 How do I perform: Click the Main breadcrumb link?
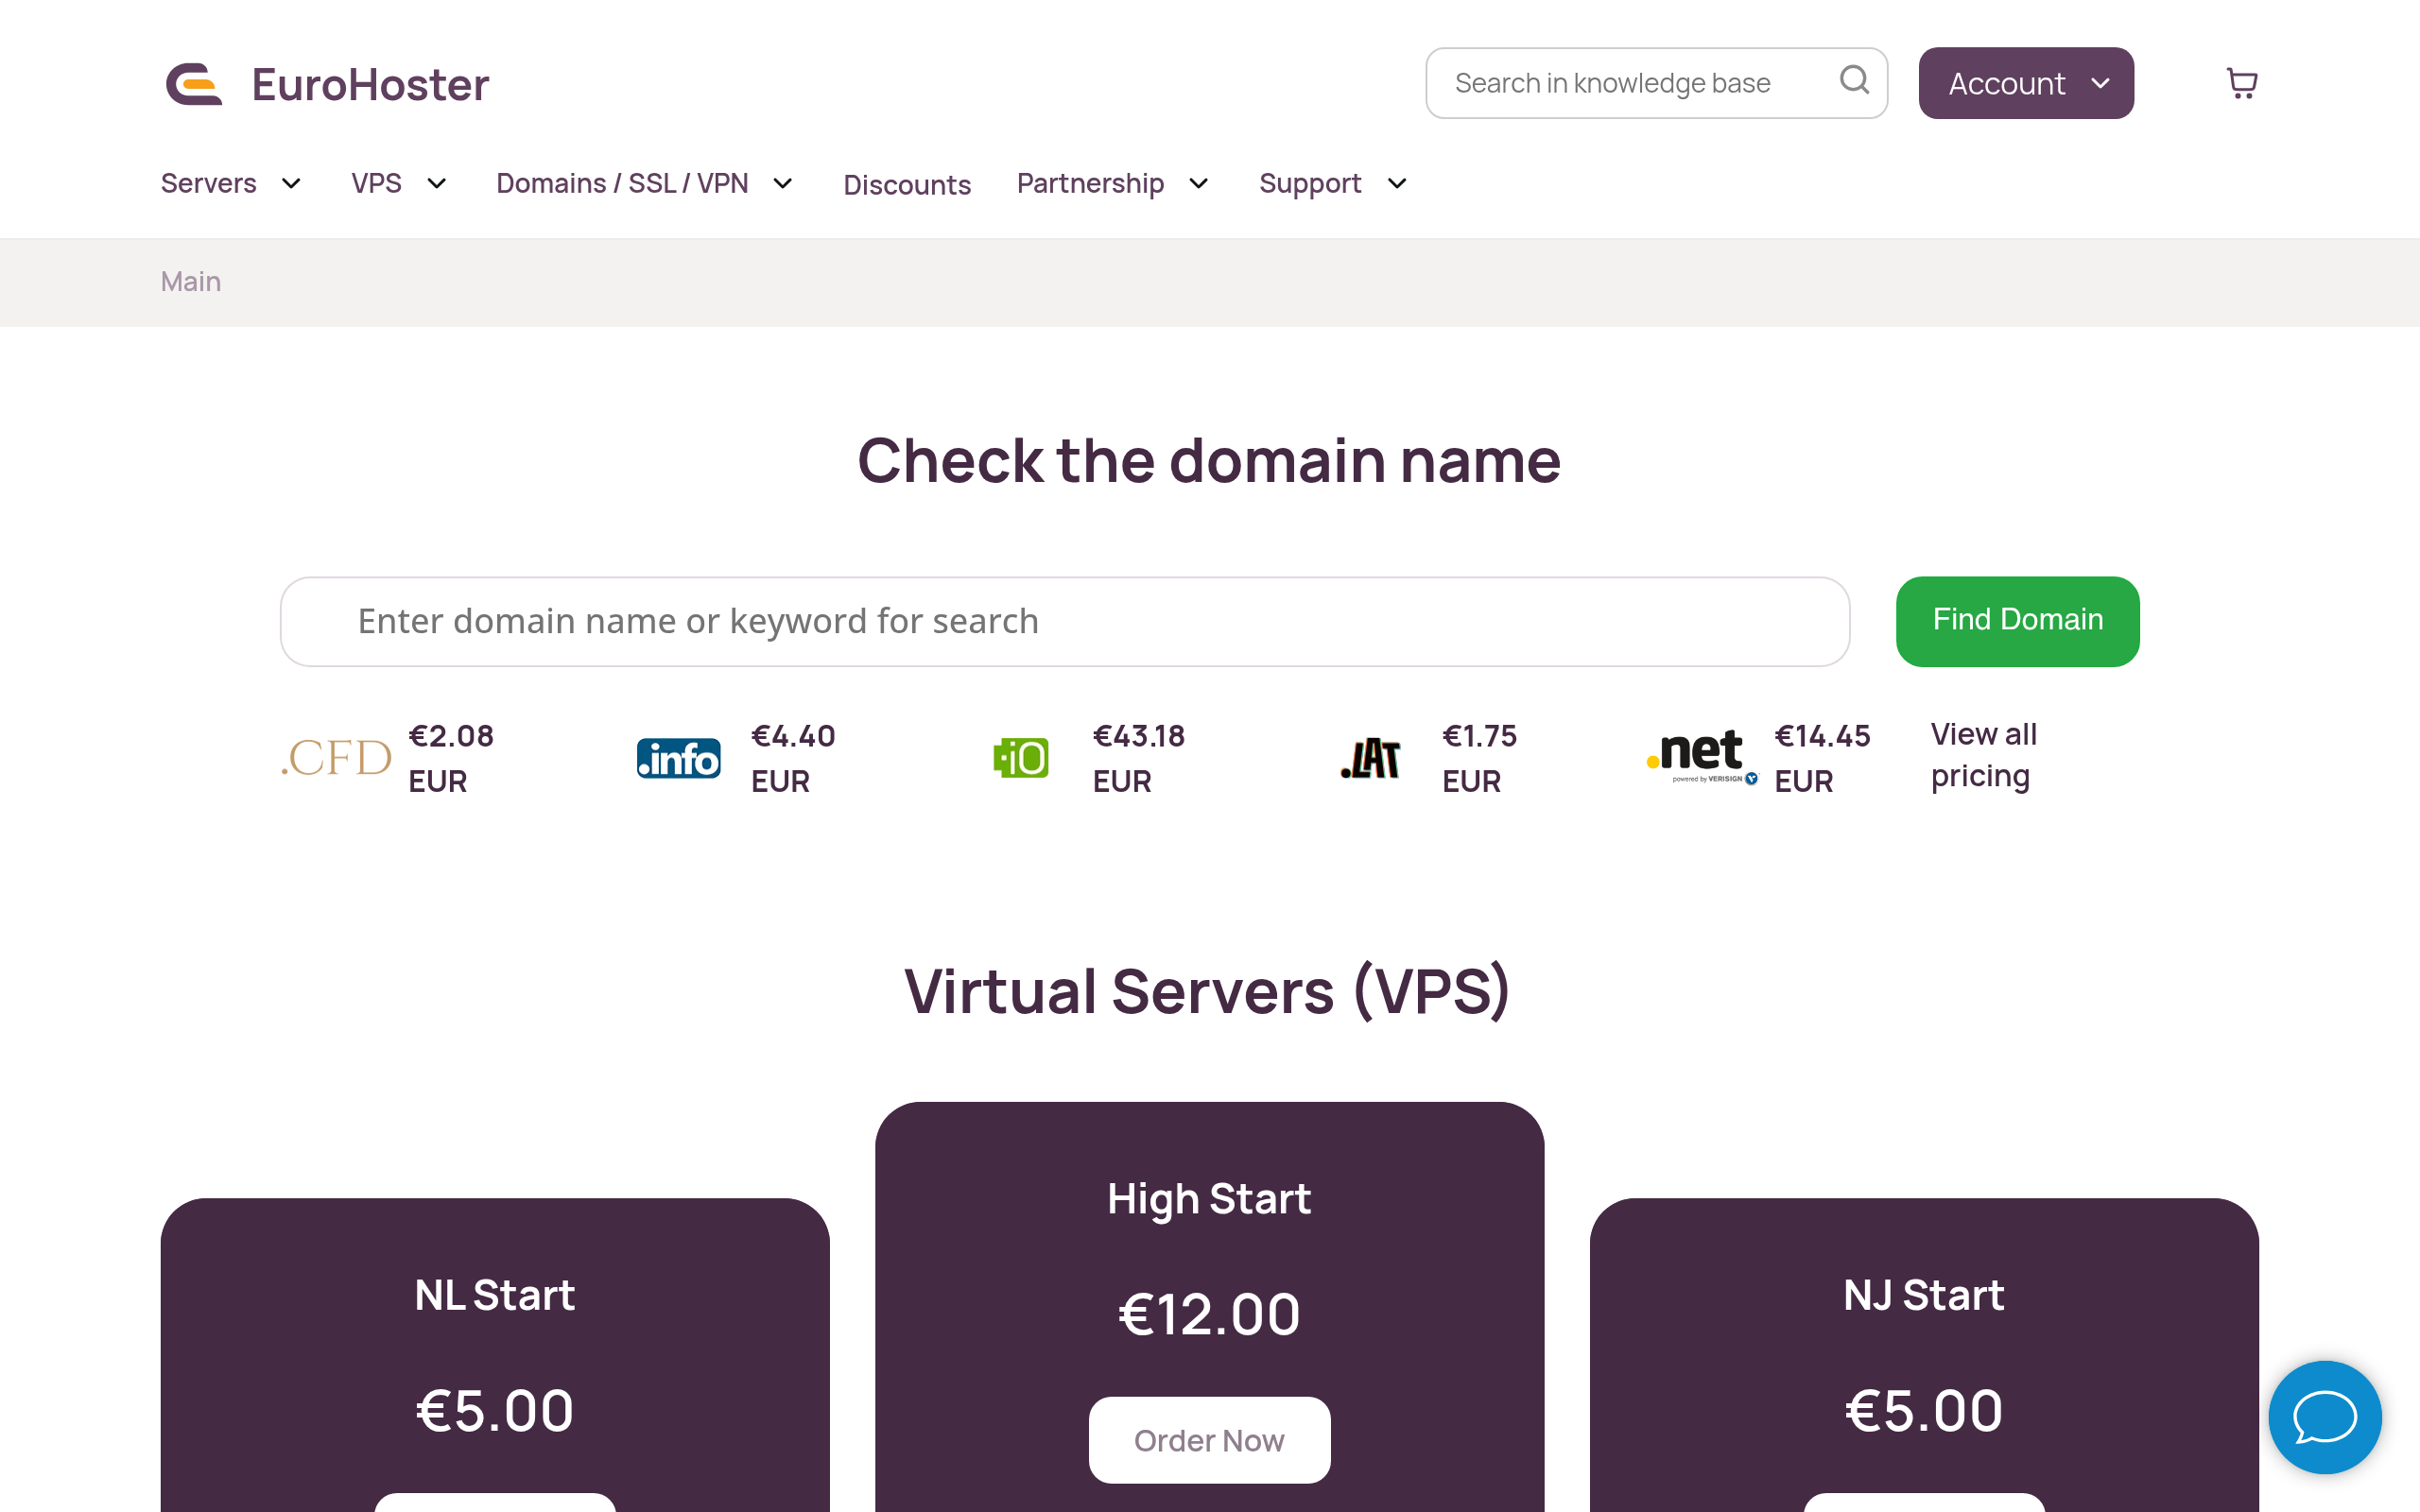pos(191,281)
